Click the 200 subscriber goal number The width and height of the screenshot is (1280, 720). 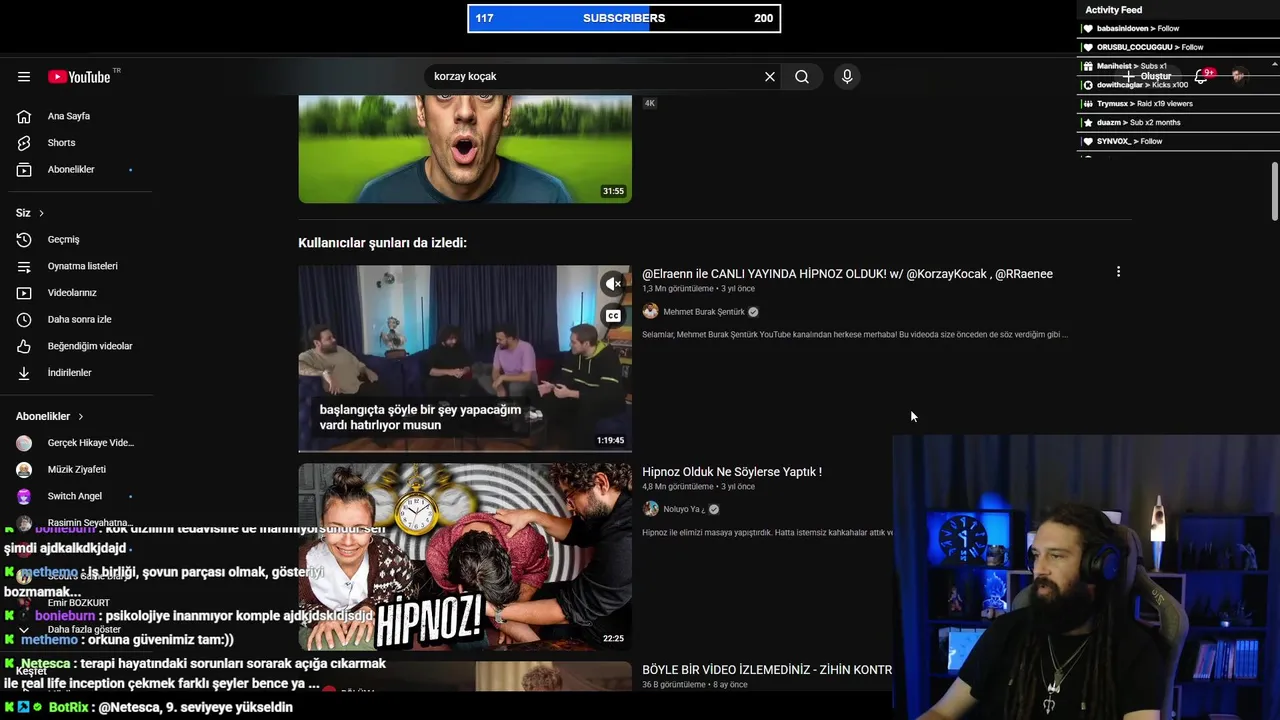click(763, 18)
